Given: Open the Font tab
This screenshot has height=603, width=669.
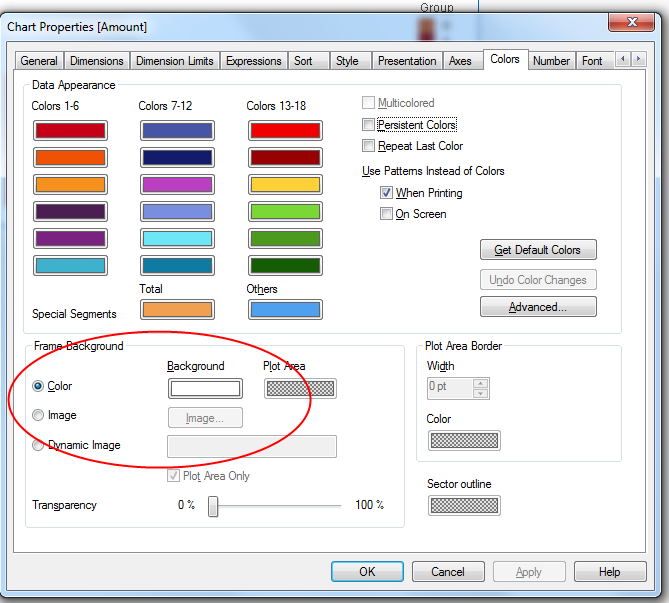Looking at the screenshot, I should click(595, 61).
